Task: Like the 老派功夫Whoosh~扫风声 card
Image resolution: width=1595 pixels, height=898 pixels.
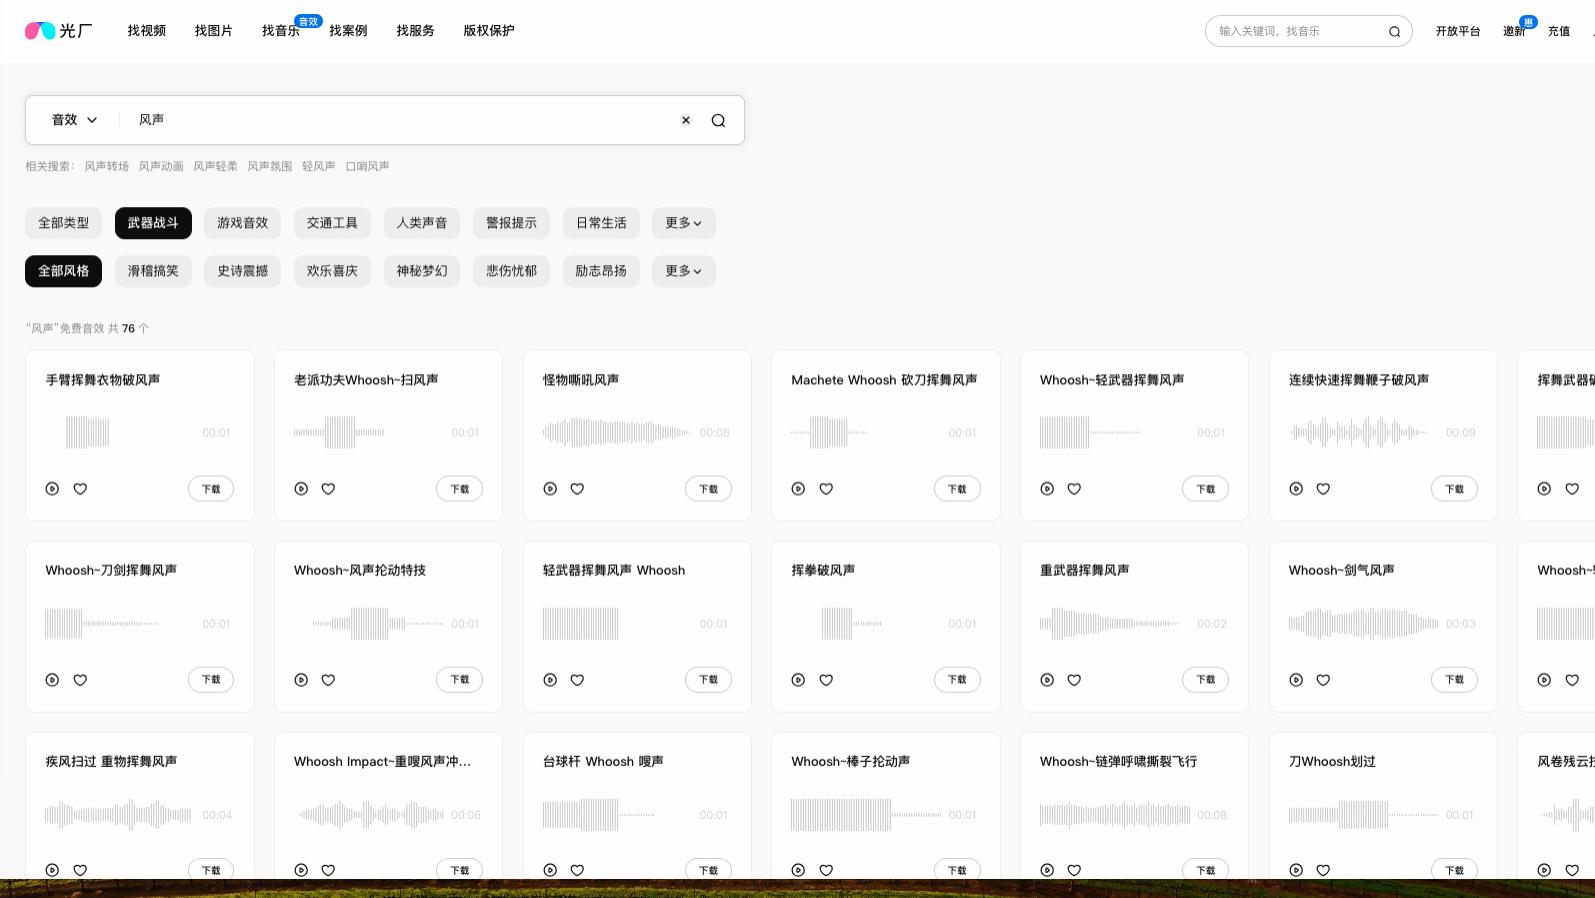Action: [x=328, y=489]
